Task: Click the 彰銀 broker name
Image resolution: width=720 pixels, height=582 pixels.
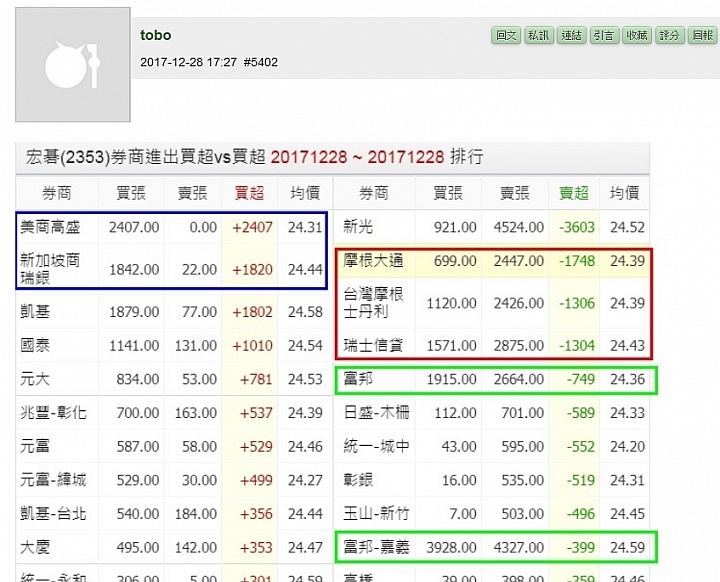Action: [358, 480]
